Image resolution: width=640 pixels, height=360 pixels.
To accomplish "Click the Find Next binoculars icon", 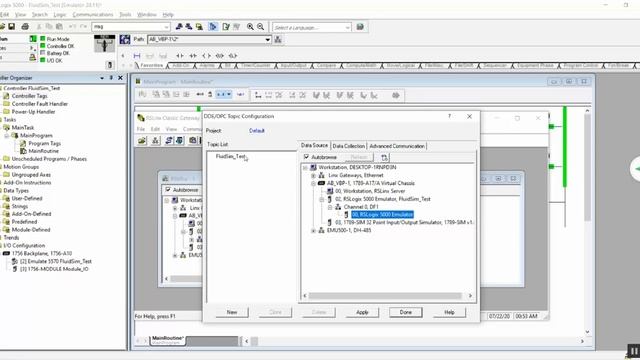I will [189, 27].
